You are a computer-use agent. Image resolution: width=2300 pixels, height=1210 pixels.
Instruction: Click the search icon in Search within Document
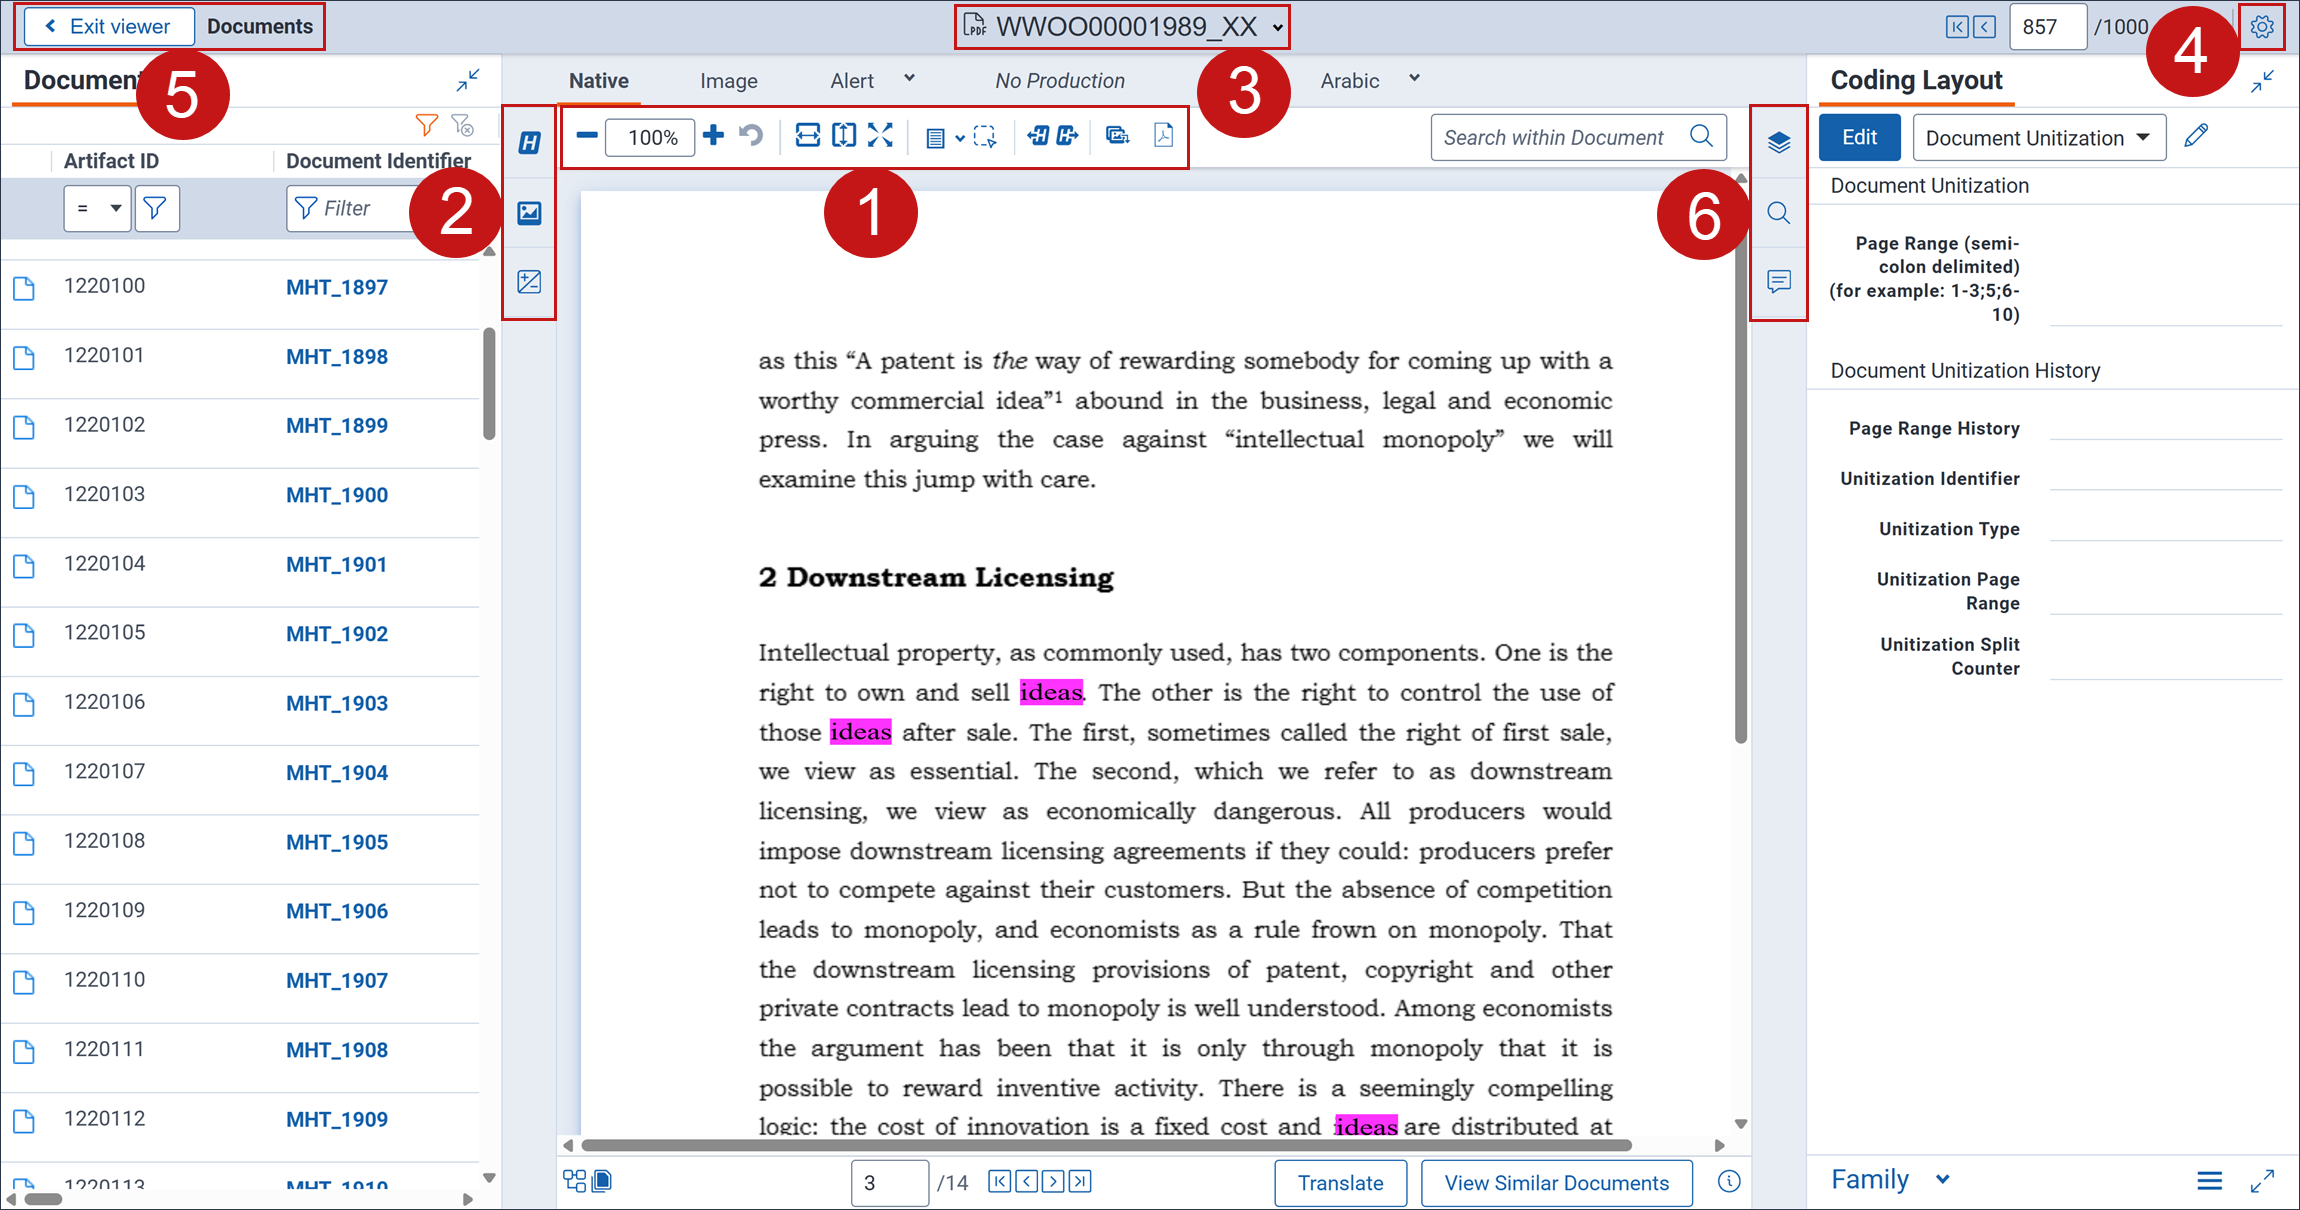tap(1701, 136)
